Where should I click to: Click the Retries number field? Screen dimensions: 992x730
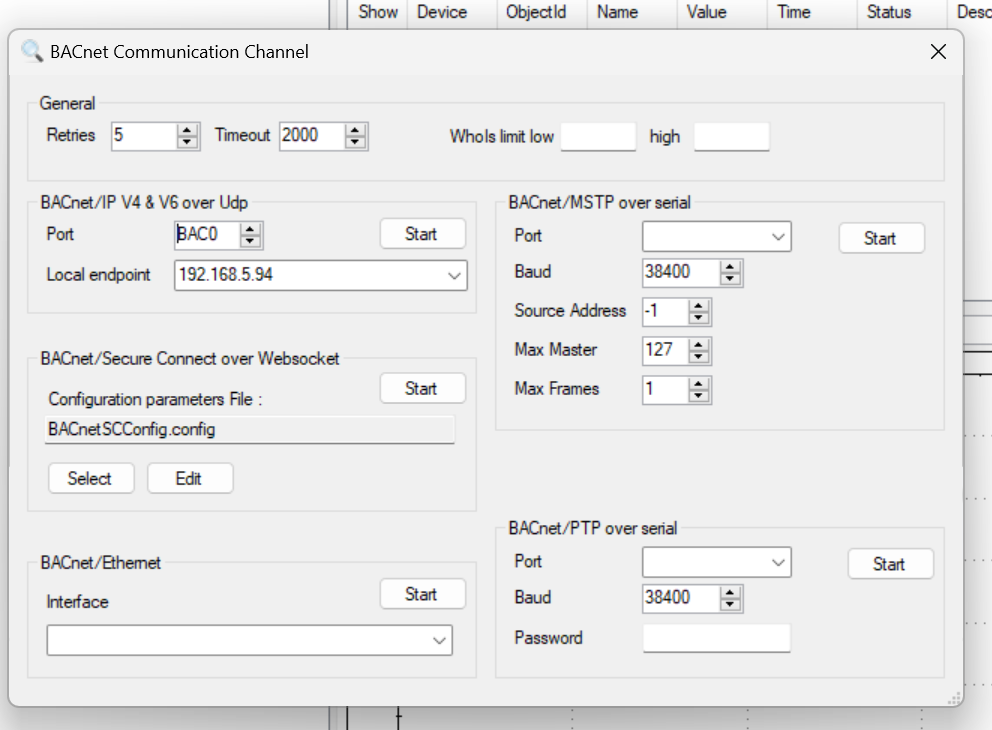pos(144,136)
